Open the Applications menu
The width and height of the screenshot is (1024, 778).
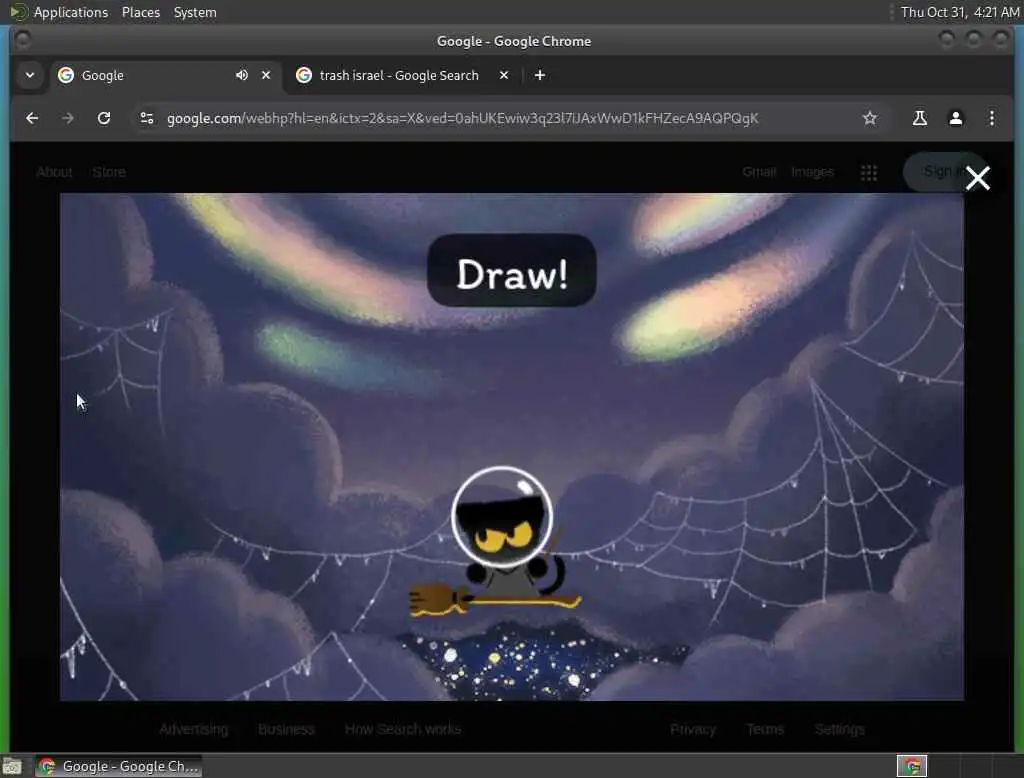71,12
